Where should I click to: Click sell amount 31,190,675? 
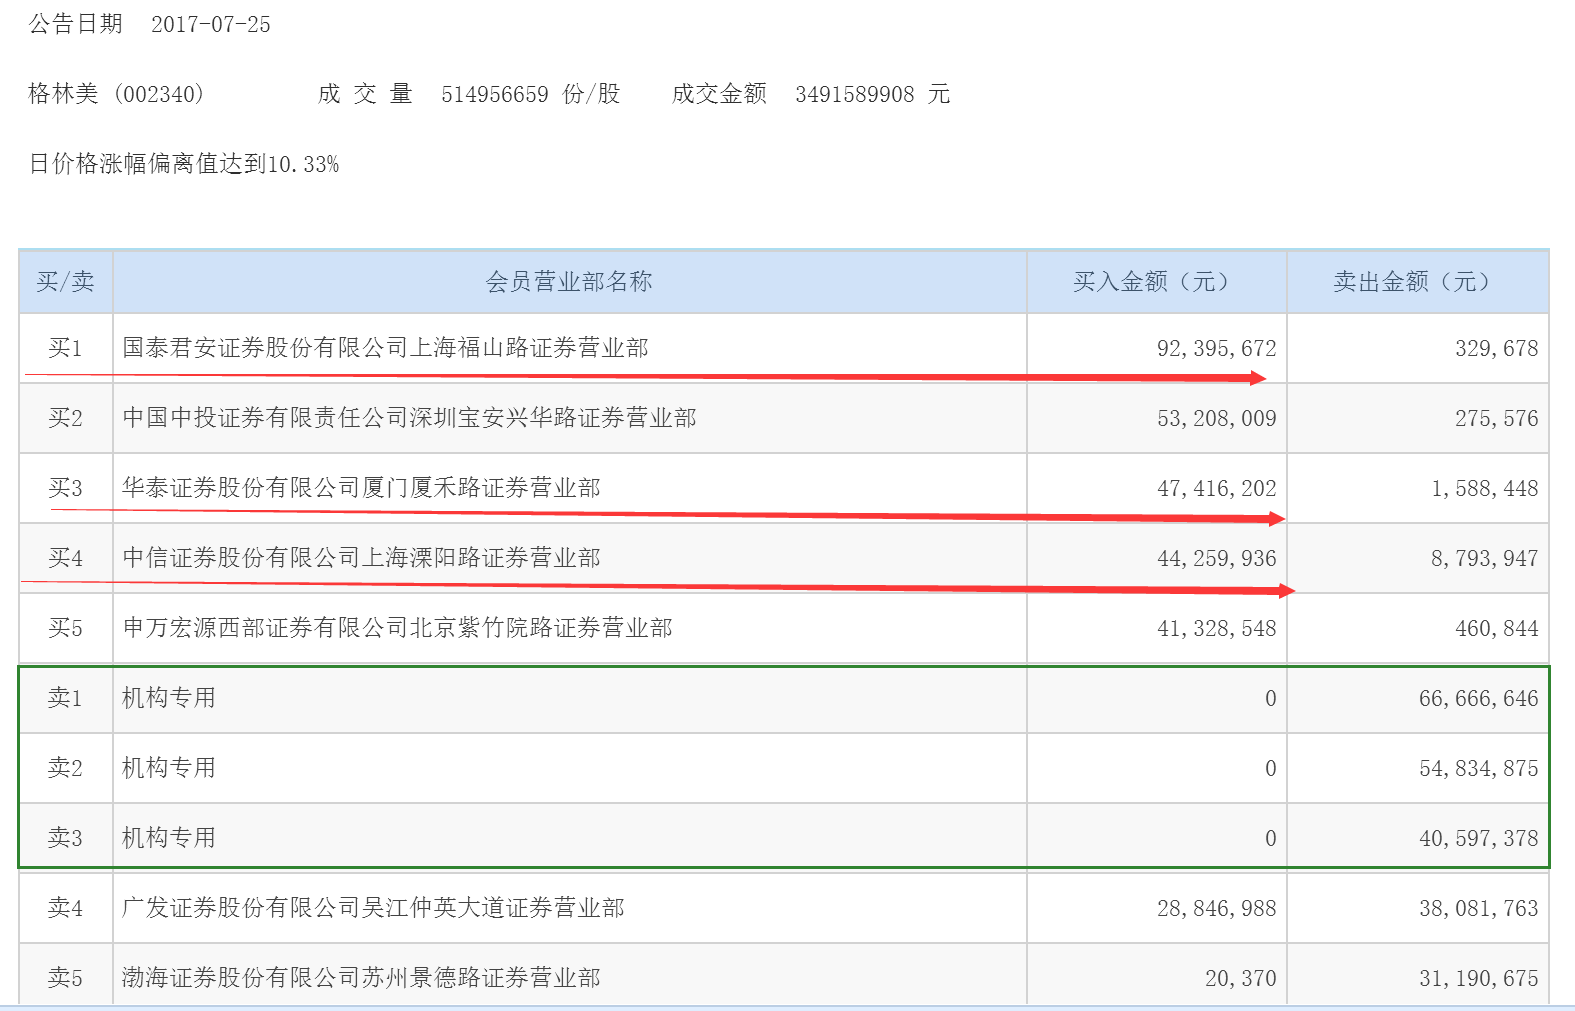(x=1479, y=978)
